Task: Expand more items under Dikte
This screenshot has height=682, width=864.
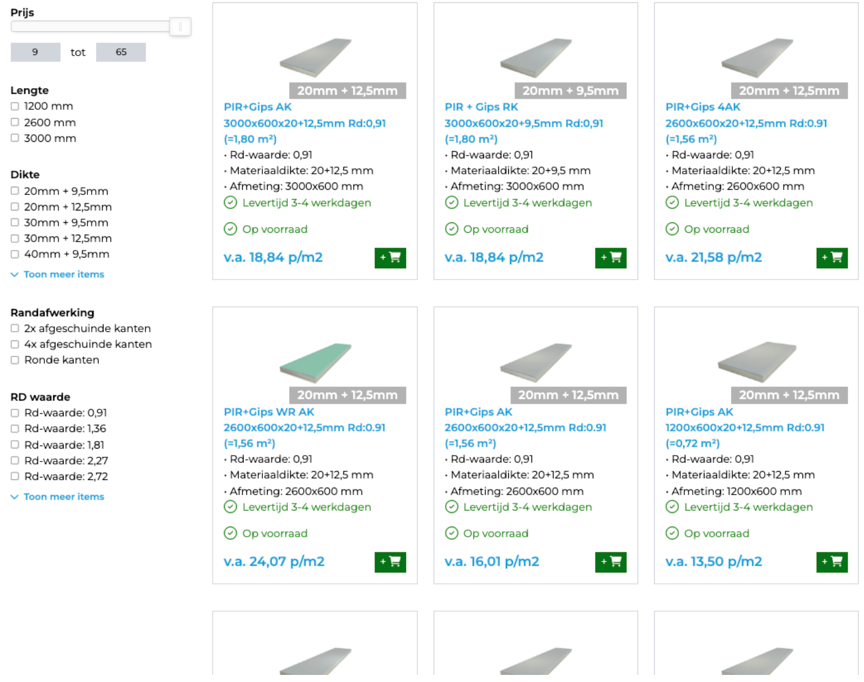Action: [57, 274]
